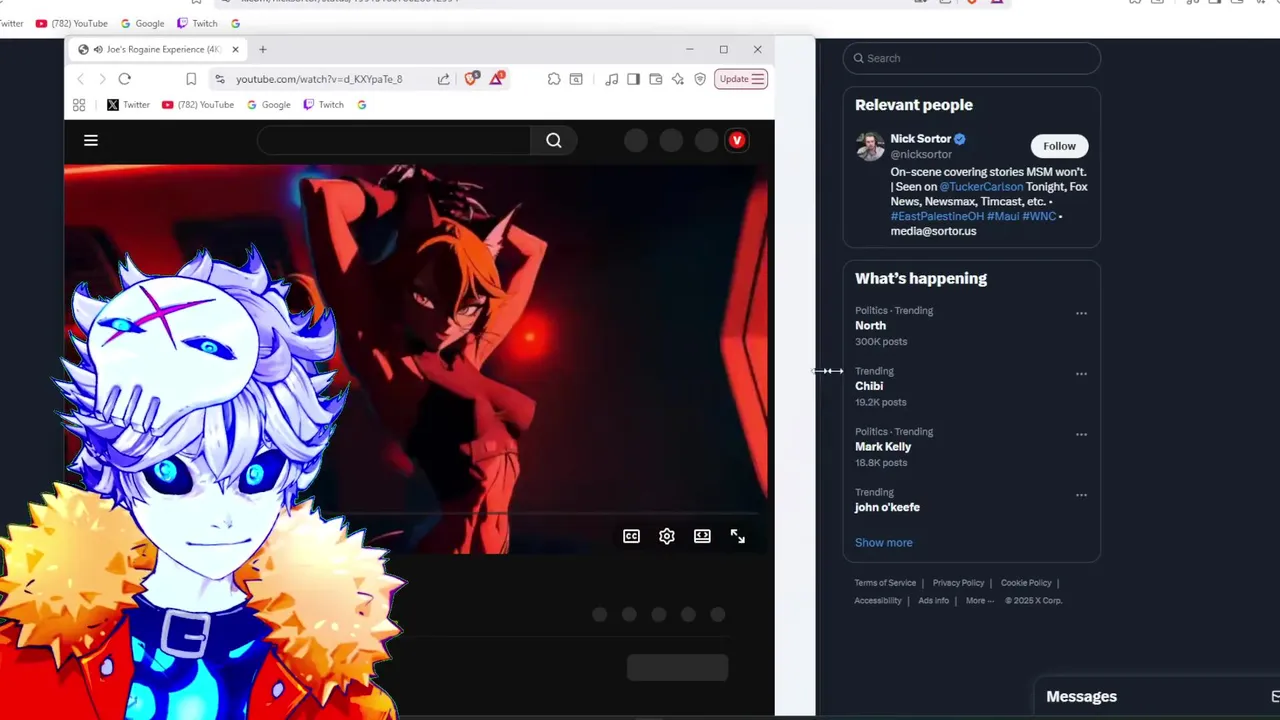Open the #Maui hashtag
Screen dimensions: 1280x720
point(1003,216)
